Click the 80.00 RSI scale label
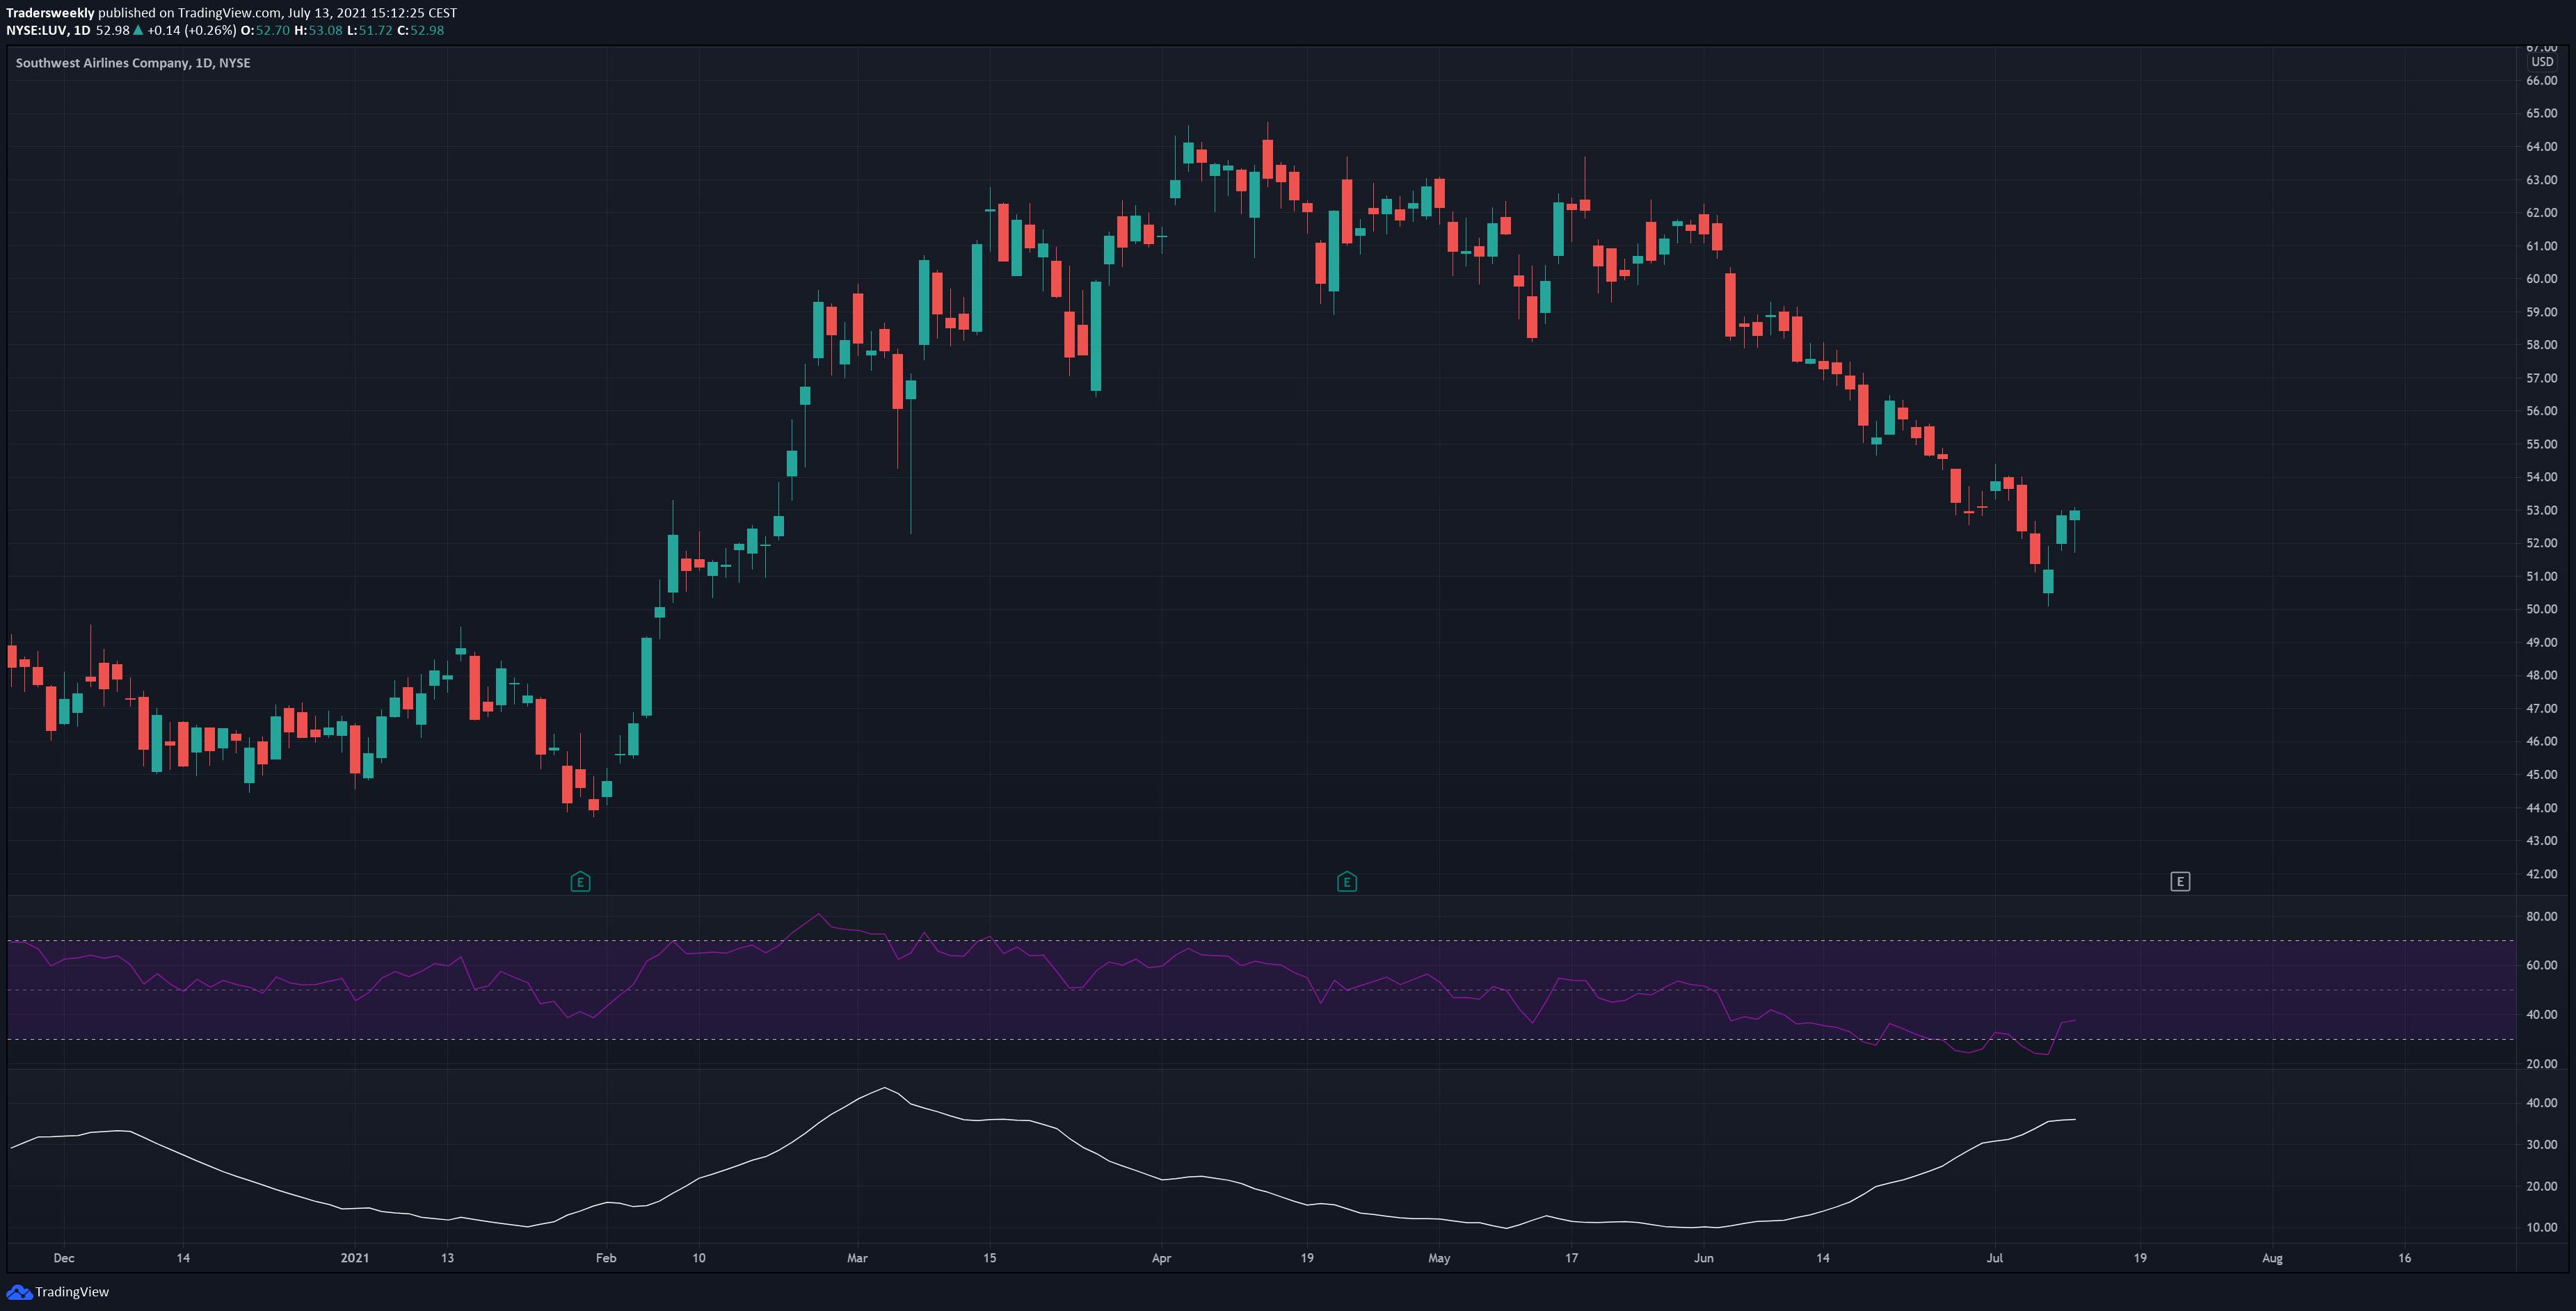 [x=2541, y=916]
